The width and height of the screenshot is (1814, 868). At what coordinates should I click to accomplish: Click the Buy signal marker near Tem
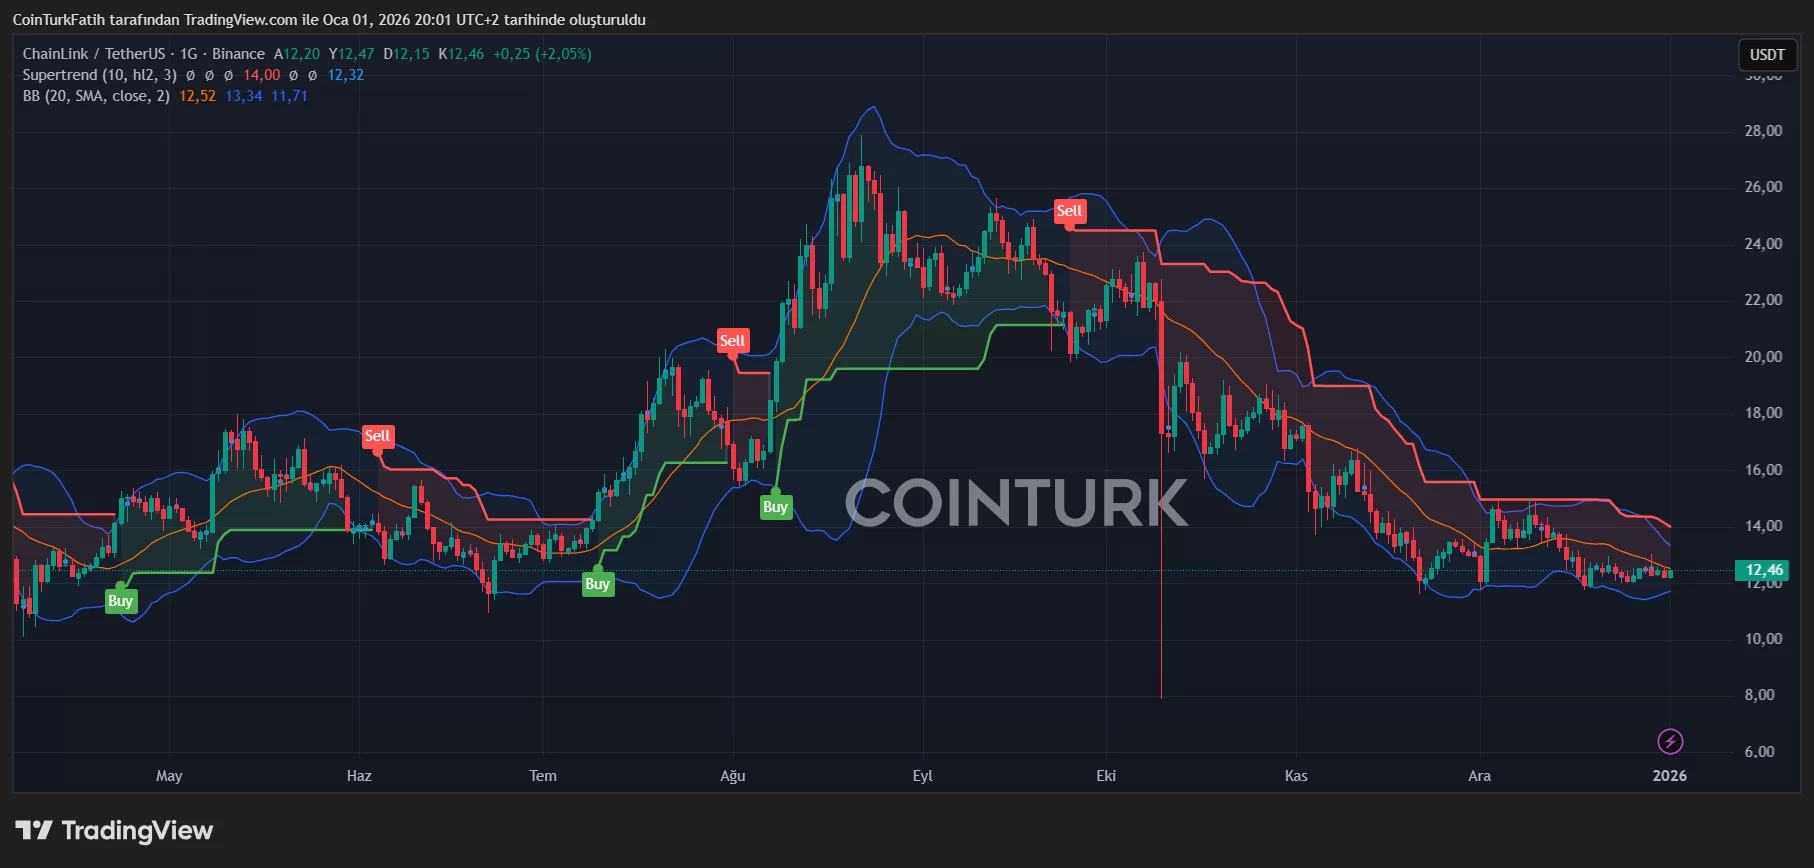coord(597,584)
